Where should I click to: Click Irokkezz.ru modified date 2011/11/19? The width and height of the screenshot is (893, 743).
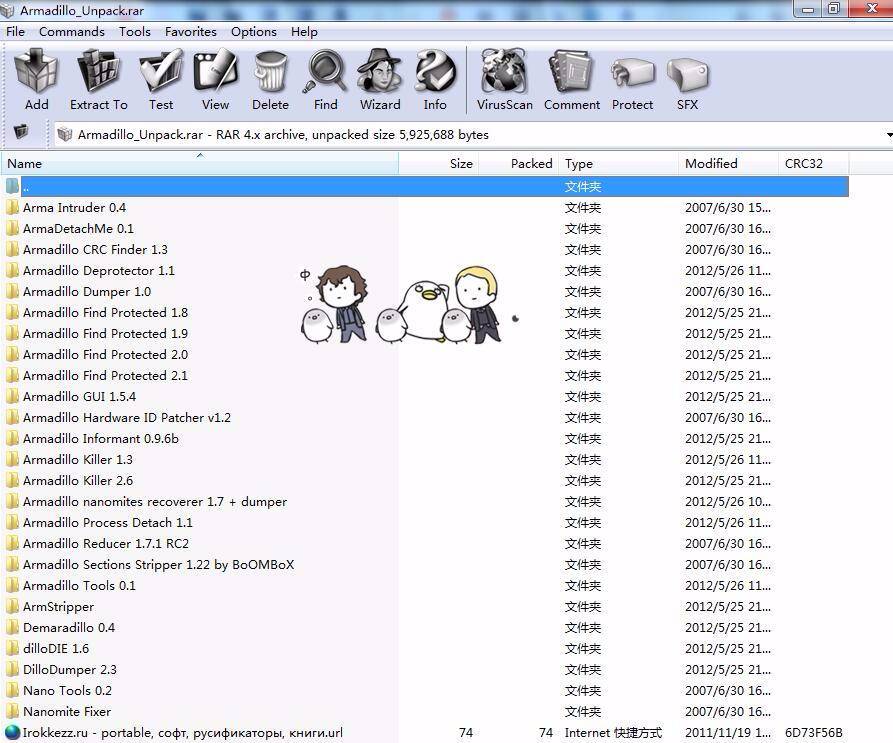[x=728, y=733]
